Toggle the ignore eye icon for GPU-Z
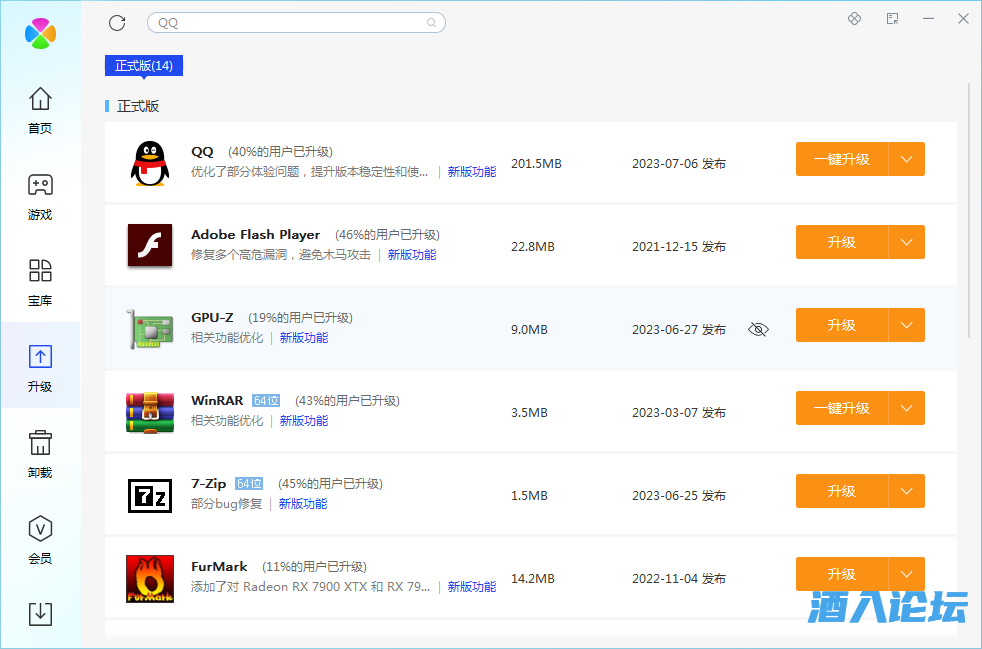Viewport: 982px width, 649px height. point(758,329)
